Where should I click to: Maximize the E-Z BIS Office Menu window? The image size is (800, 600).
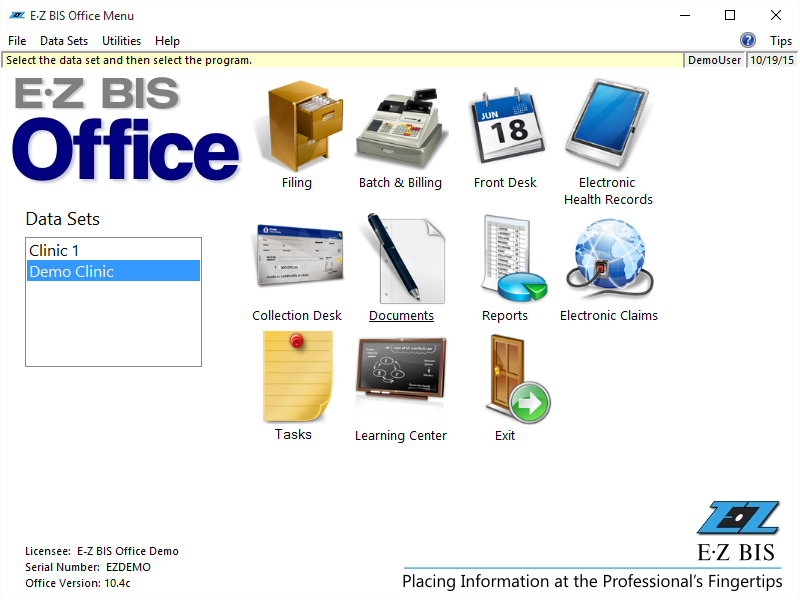tap(730, 15)
